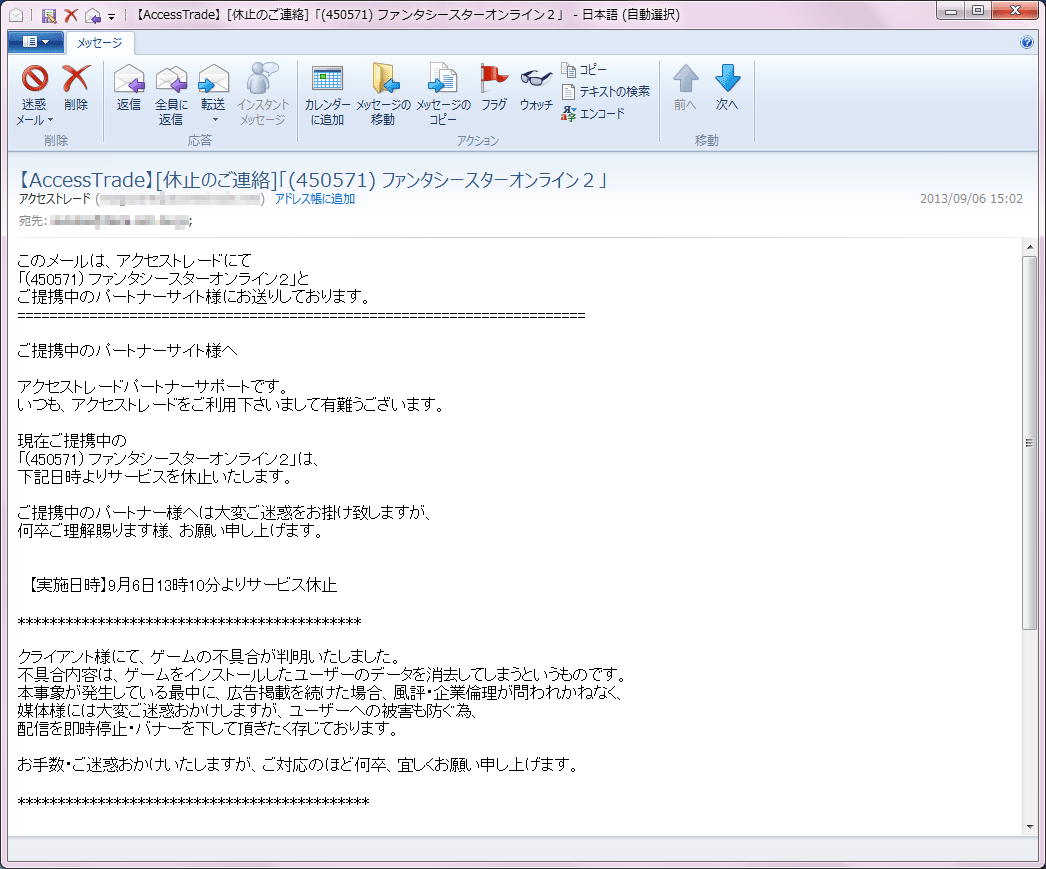Click the line ご提携中のパートナーサイト様にお送りしております。

(x=193, y=297)
